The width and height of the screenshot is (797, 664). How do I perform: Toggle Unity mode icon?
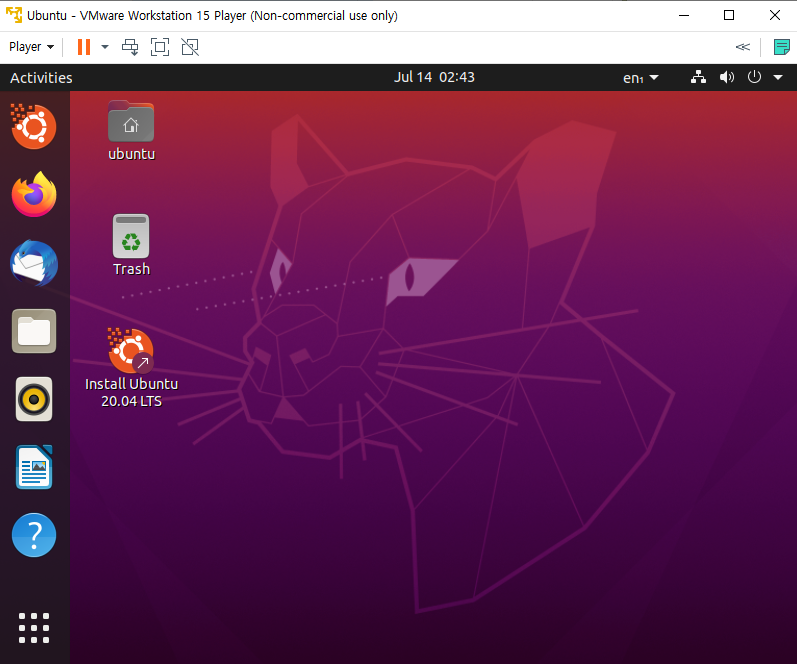[x=190, y=47]
